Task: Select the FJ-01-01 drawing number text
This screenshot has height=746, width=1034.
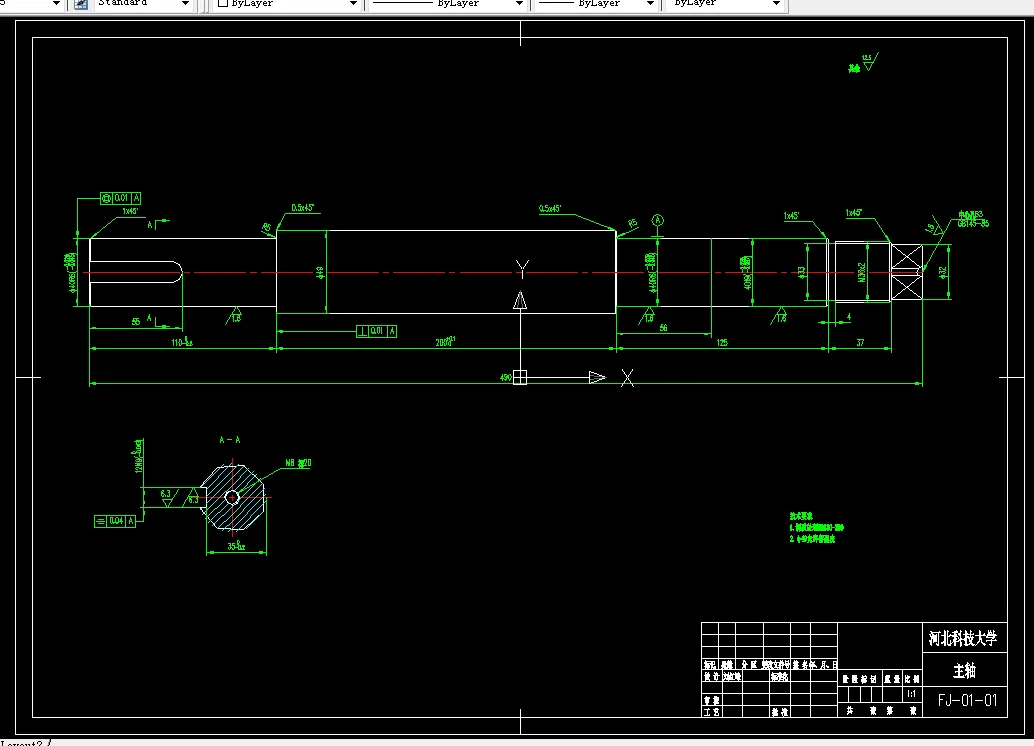Action: pos(967,700)
